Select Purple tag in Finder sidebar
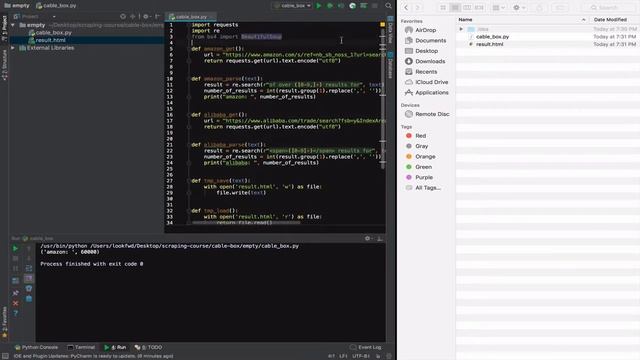The height and width of the screenshot is (360, 640). 419,177
